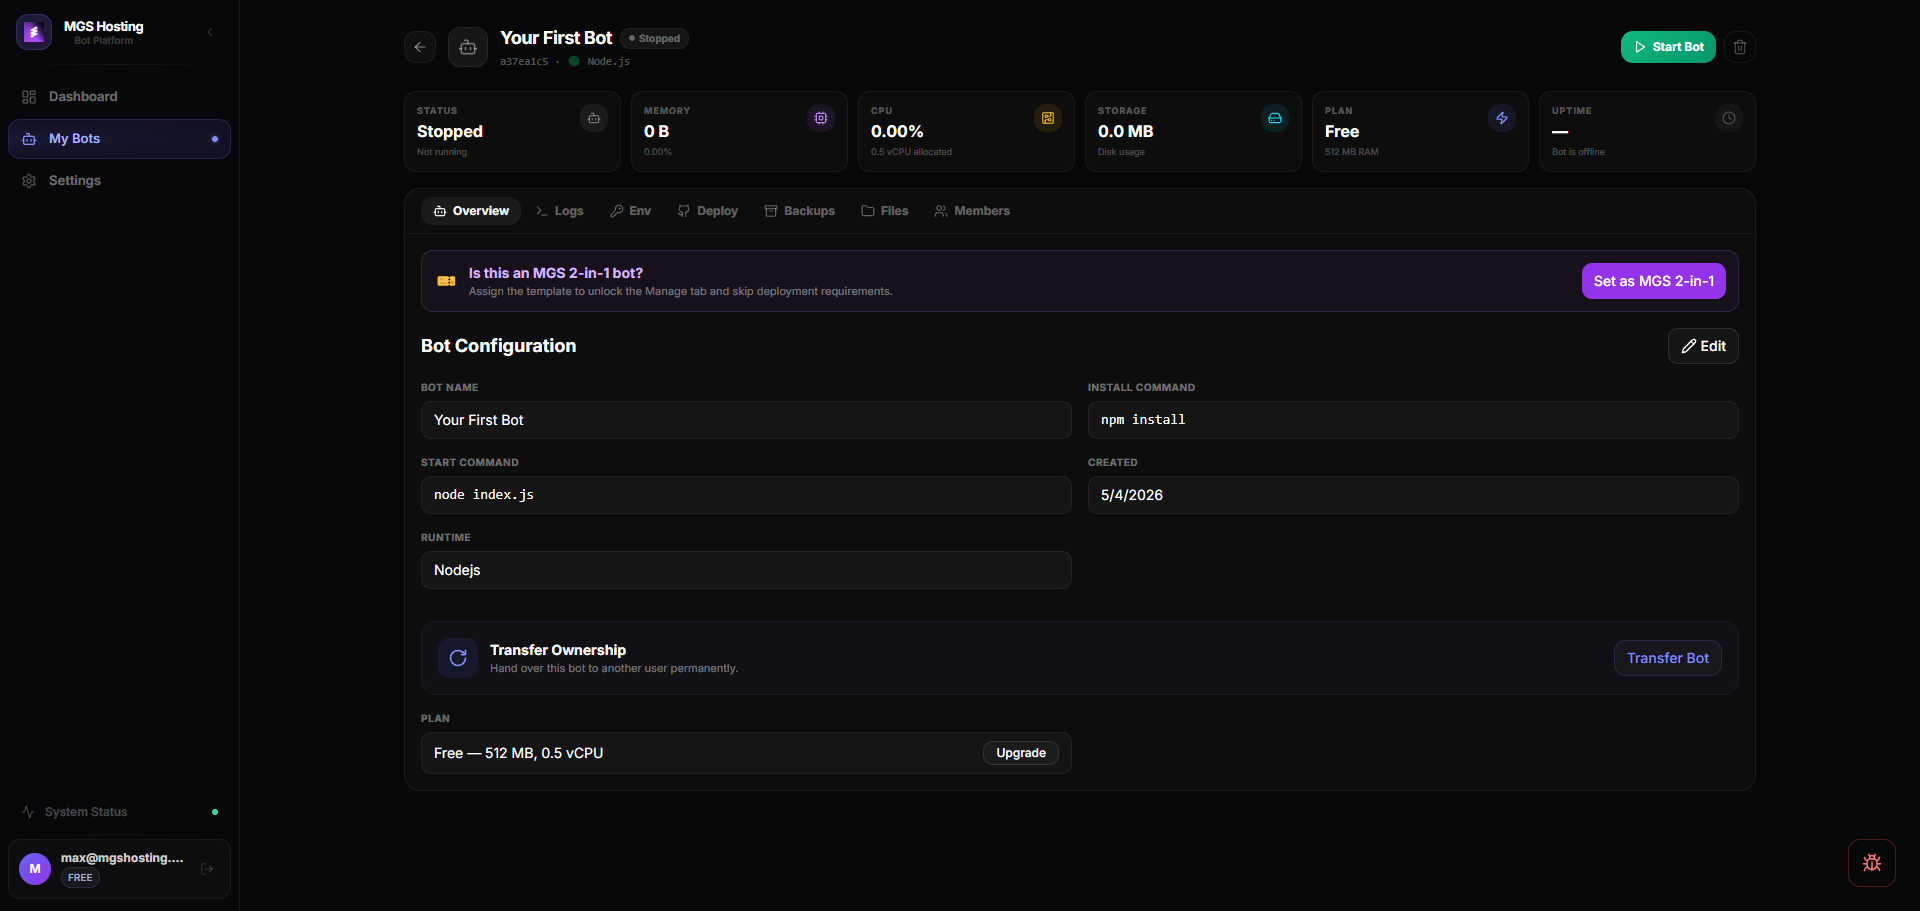
Task: Click the Stopped status badge
Action: pos(654,38)
